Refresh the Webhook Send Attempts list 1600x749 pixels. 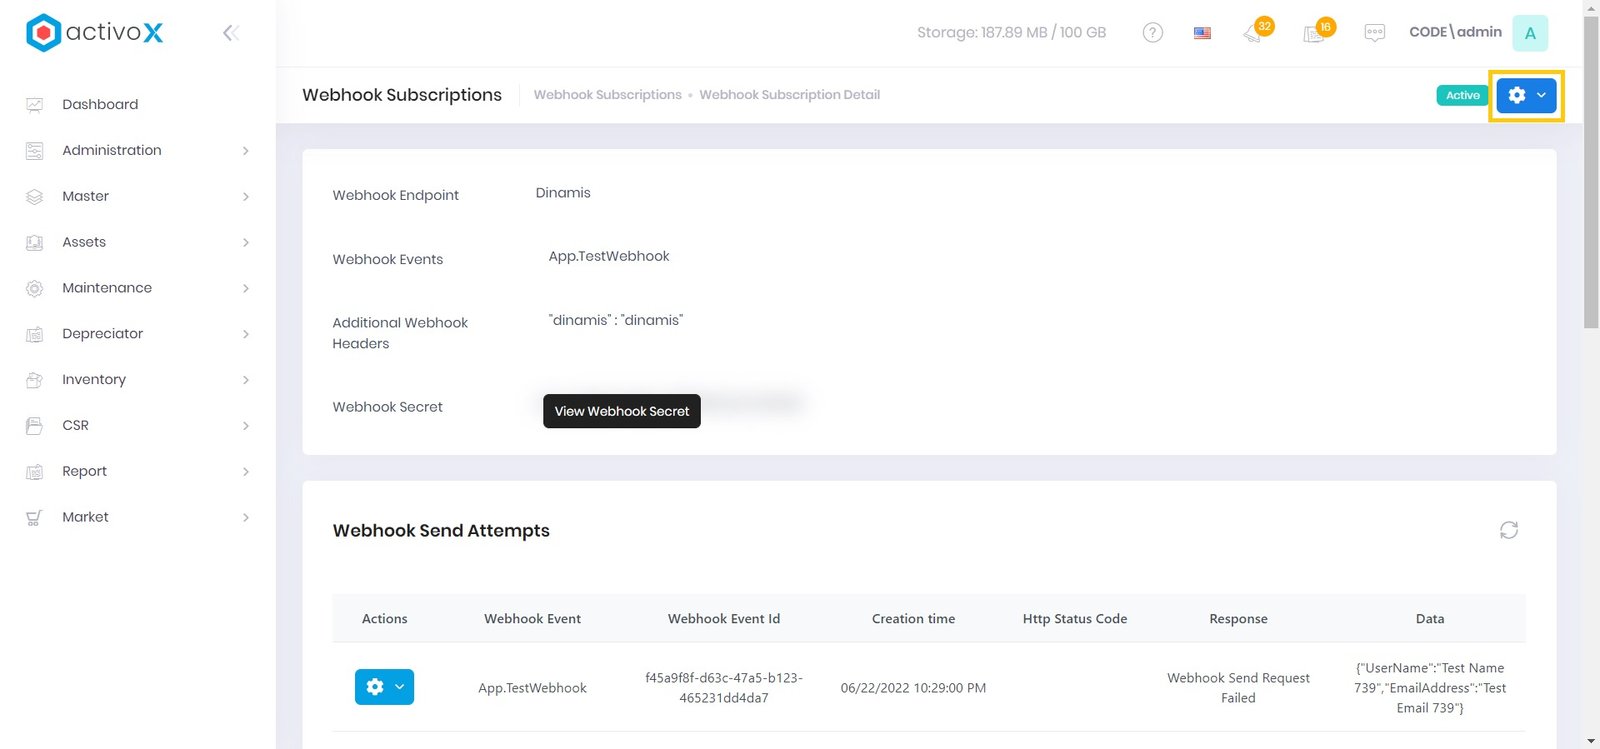[1509, 530]
